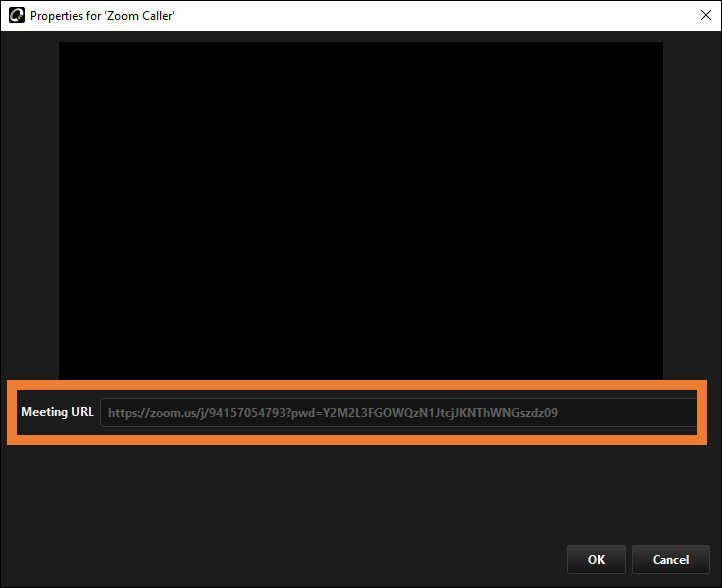
Task: Click the Meeting URL input field
Action: (x=398, y=413)
